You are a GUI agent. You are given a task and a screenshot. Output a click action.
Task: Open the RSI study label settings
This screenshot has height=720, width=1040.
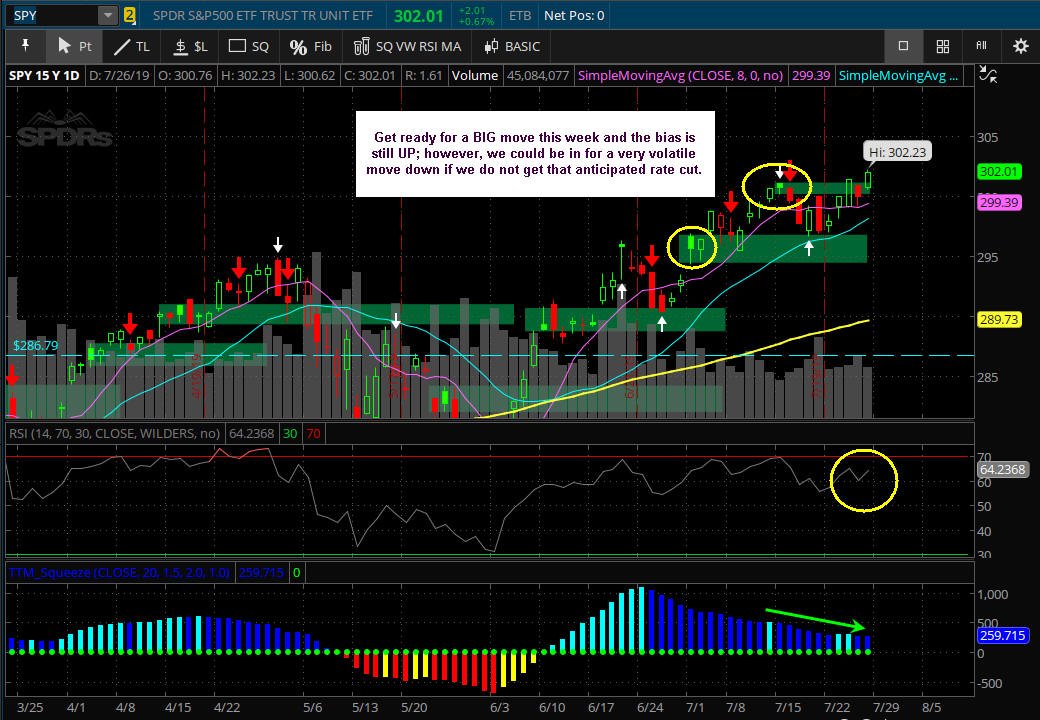[x=113, y=434]
